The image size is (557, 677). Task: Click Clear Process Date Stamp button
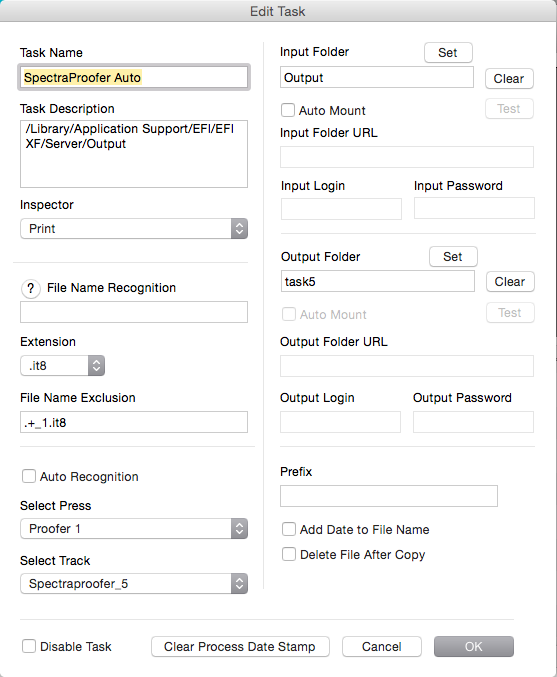[x=240, y=646]
